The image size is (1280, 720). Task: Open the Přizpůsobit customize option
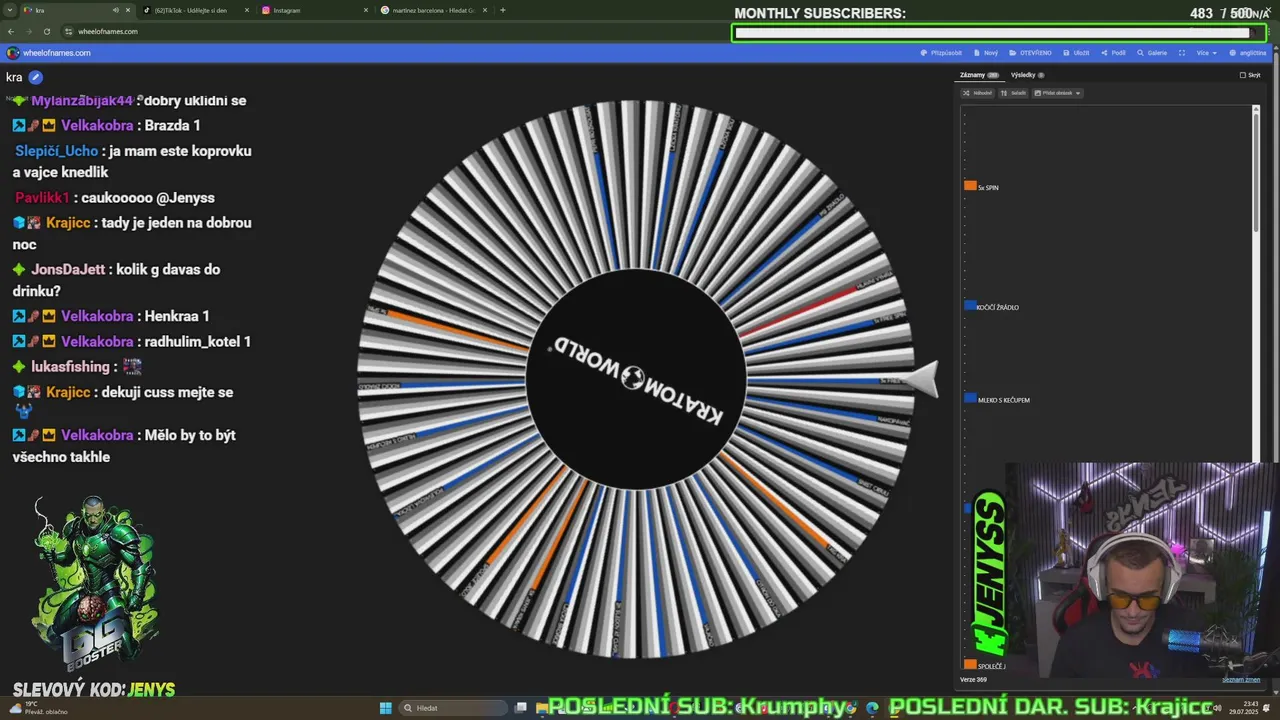tap(942, 53)
